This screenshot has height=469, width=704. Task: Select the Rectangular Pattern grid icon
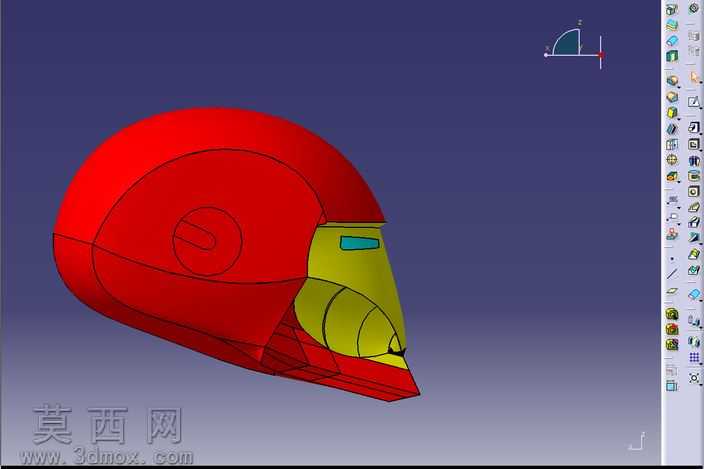[x=694, y=358]
